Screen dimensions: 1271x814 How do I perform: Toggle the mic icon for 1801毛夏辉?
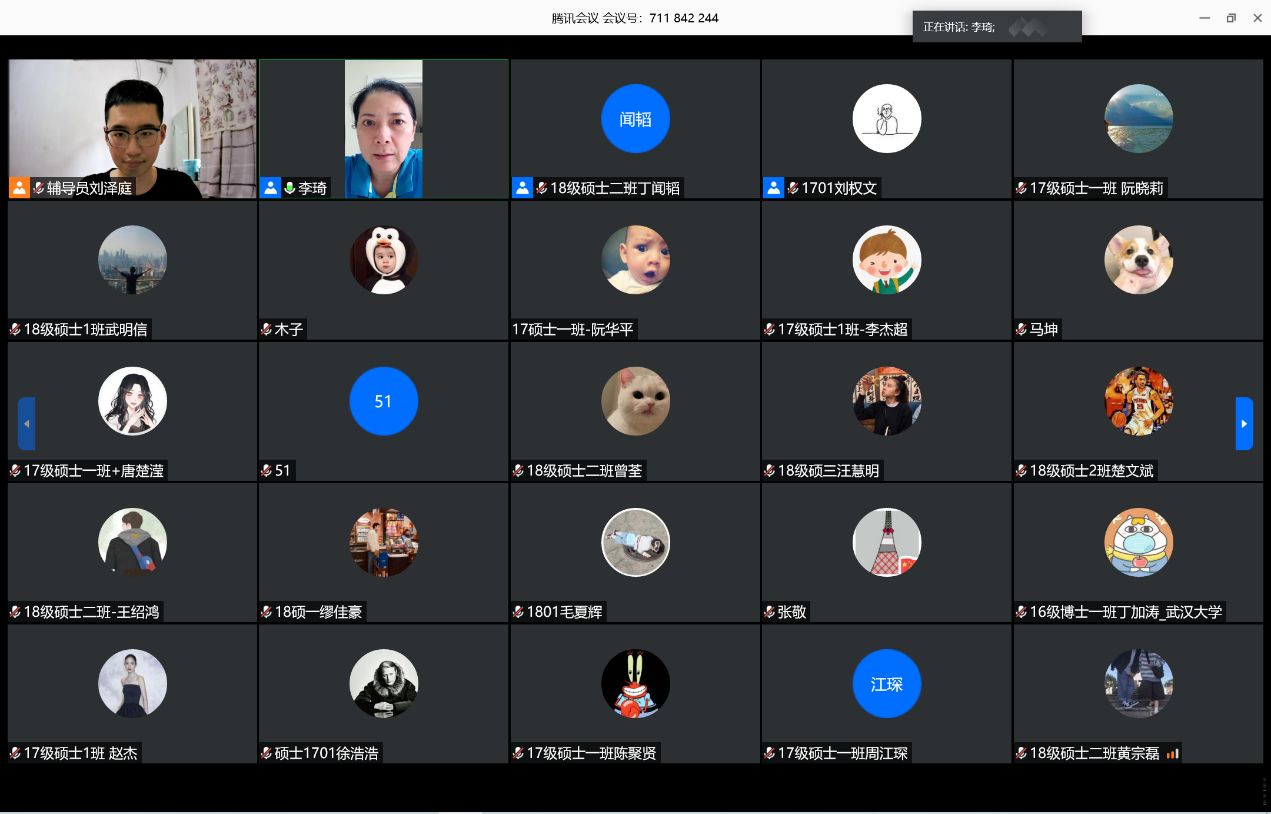pyautogui.click(x=519, y=612)
